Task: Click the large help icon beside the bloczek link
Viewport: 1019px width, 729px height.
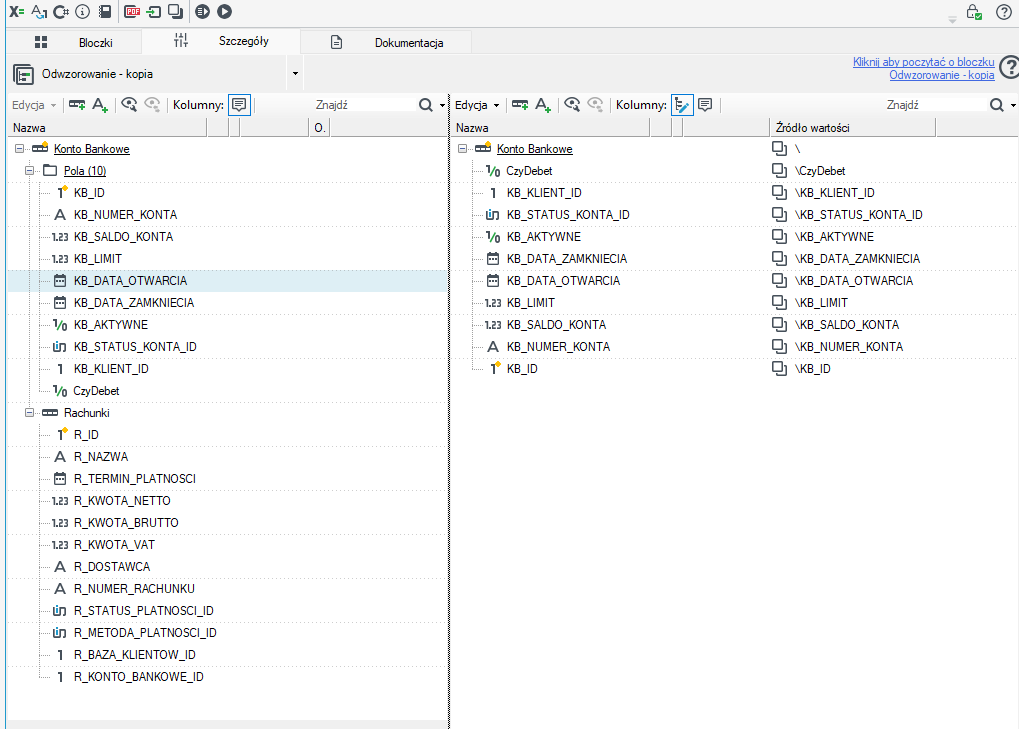Action: tap(1009, 68)
